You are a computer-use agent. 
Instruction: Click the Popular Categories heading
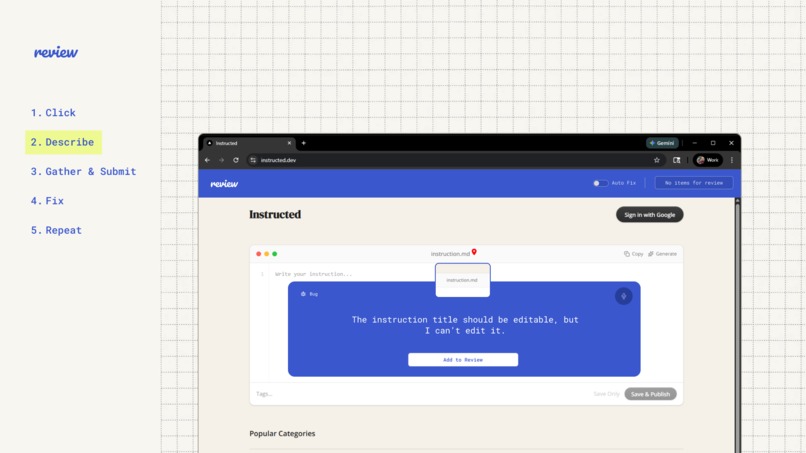tap(282, 433)
